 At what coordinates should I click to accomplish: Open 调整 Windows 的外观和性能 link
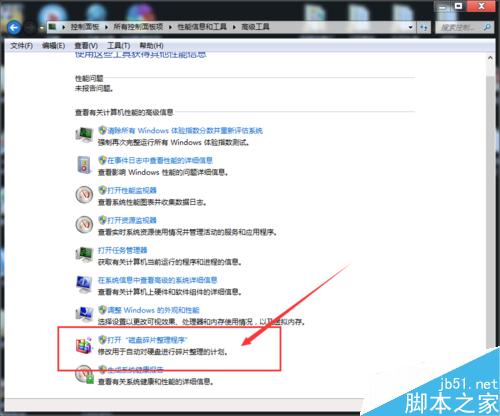coord(154,310)
